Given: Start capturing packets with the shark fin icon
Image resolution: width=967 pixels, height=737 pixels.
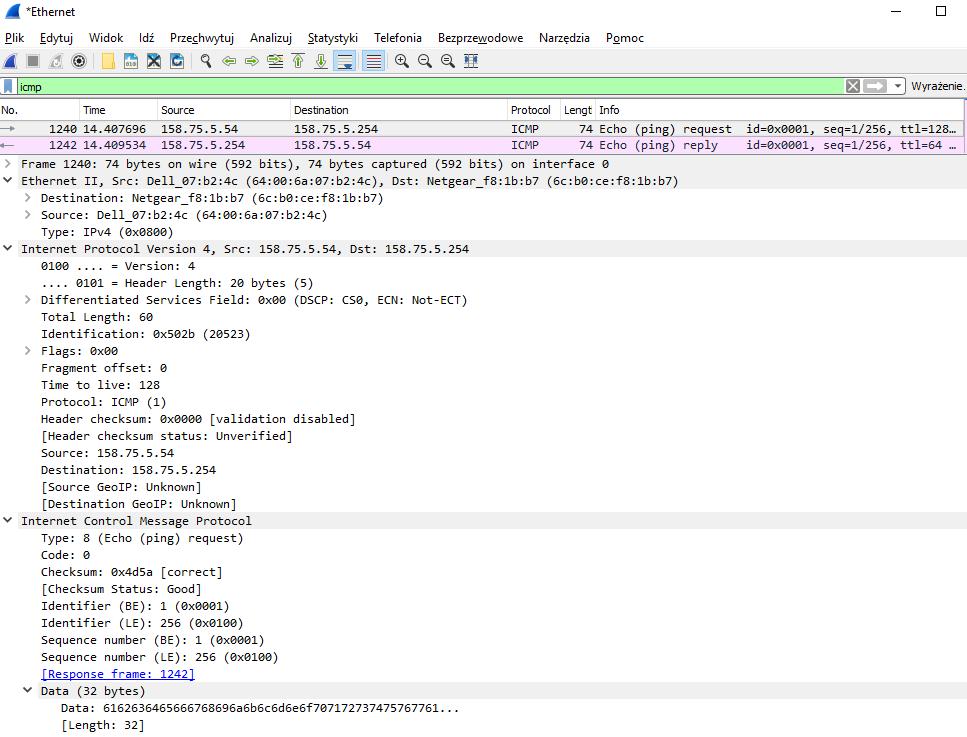Looking at the screenshot, I should point(10,61).
